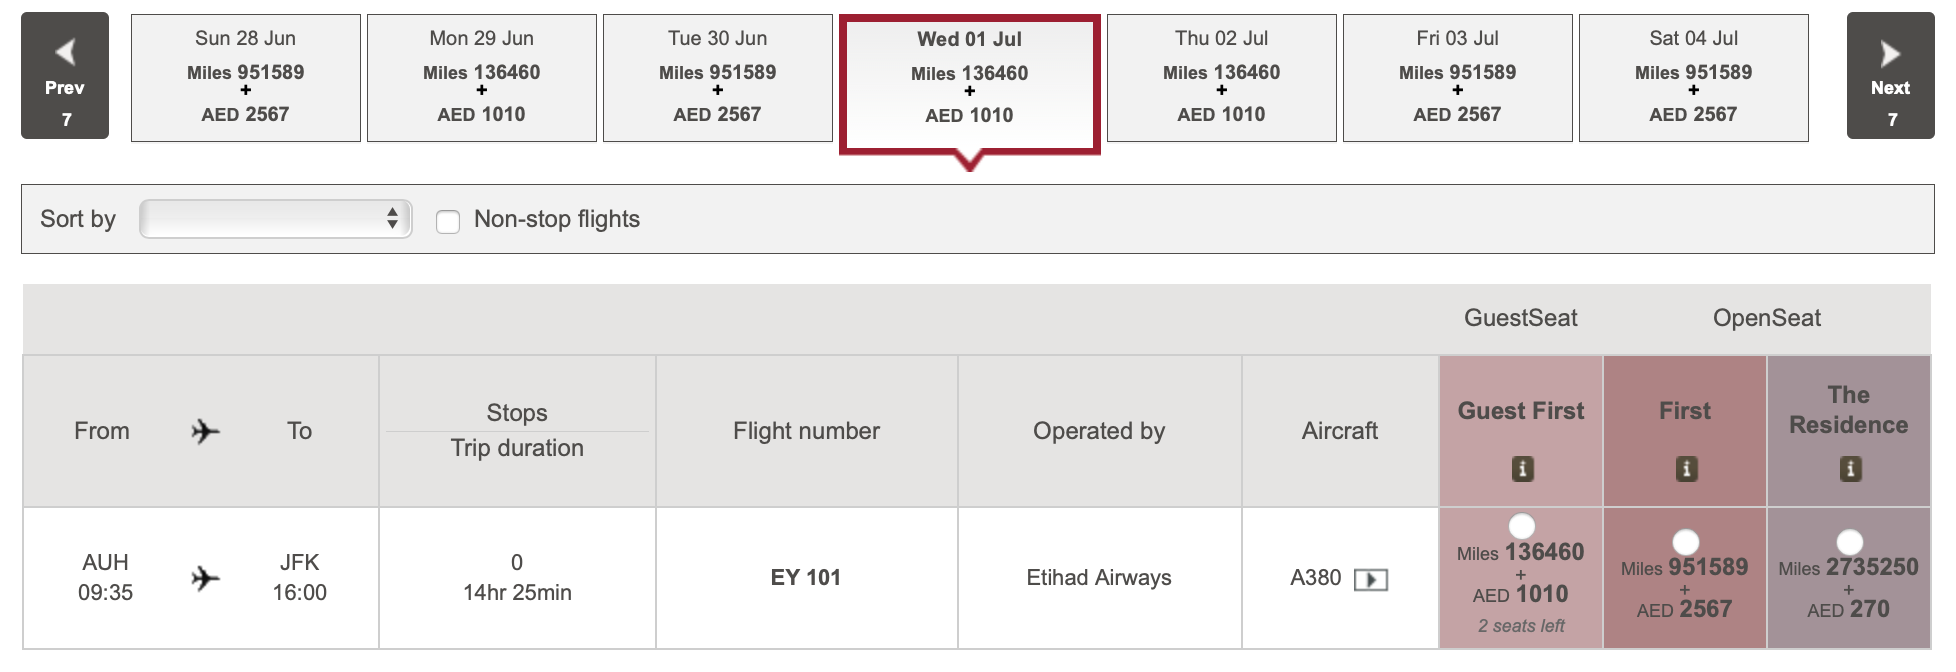Click airplane icon in the From/To header
Image resolution: width=1956 pixels, height=672 pixels.
205,431
